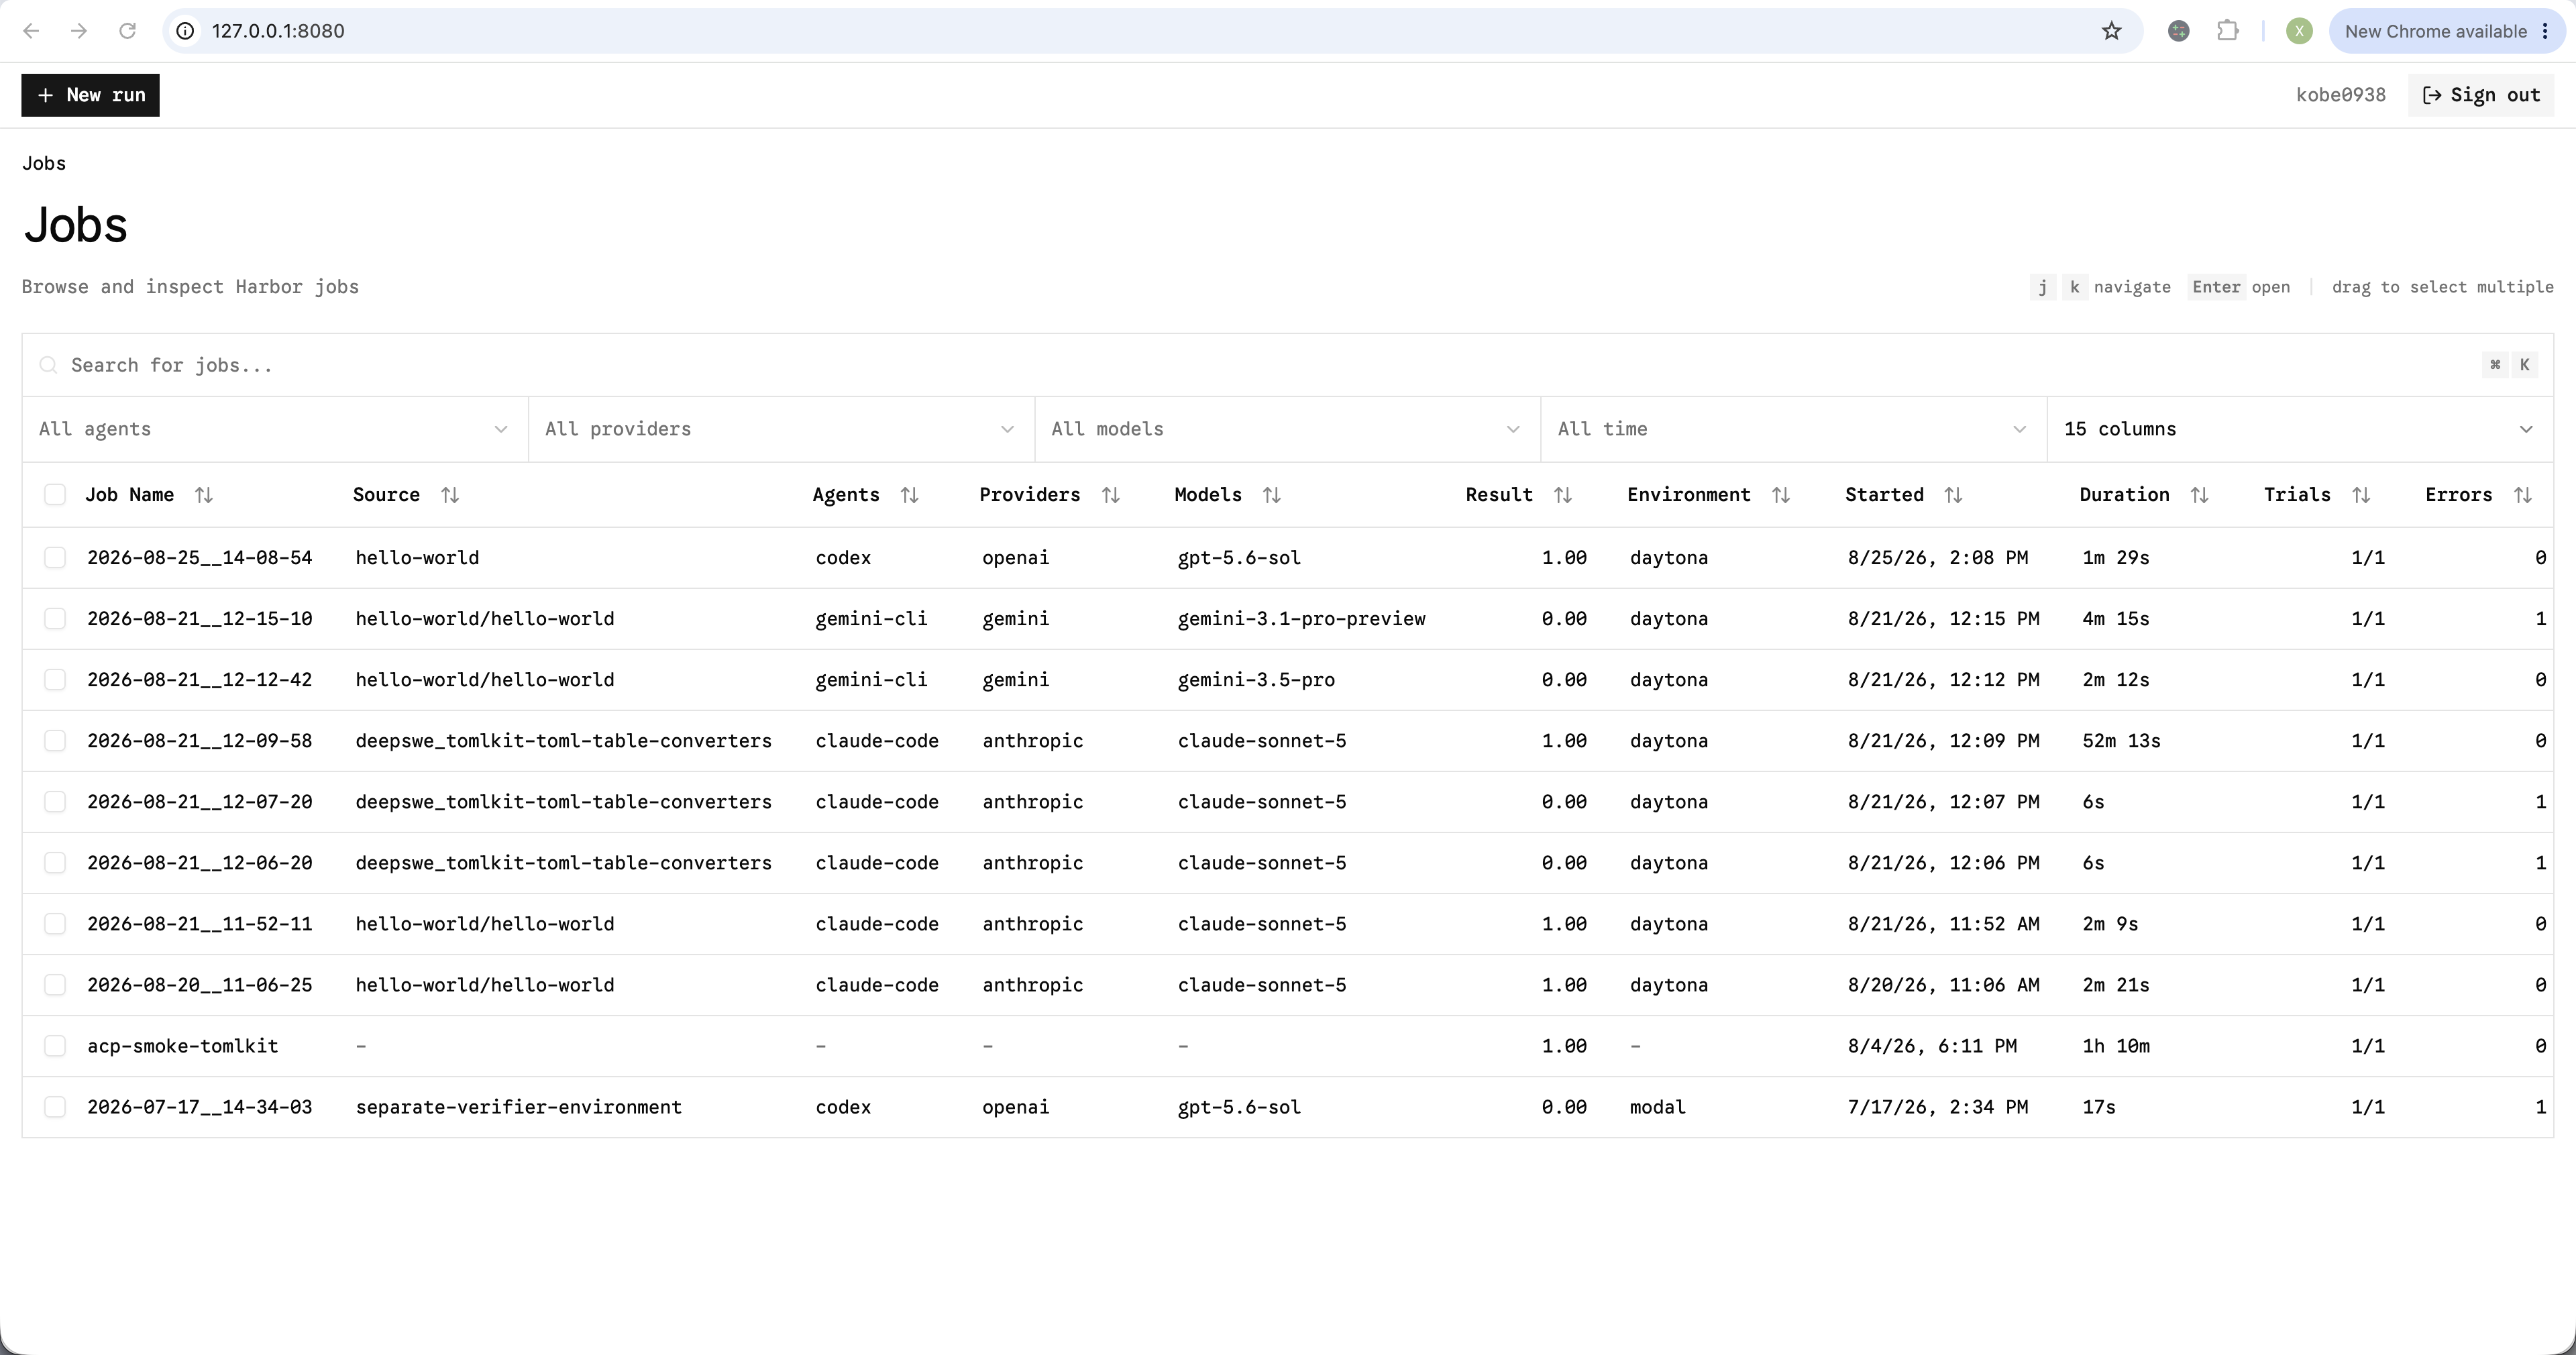Screen dimensions: 2576x1355
Task: Click the site info icon in address bar
Action: click(185, 31)
